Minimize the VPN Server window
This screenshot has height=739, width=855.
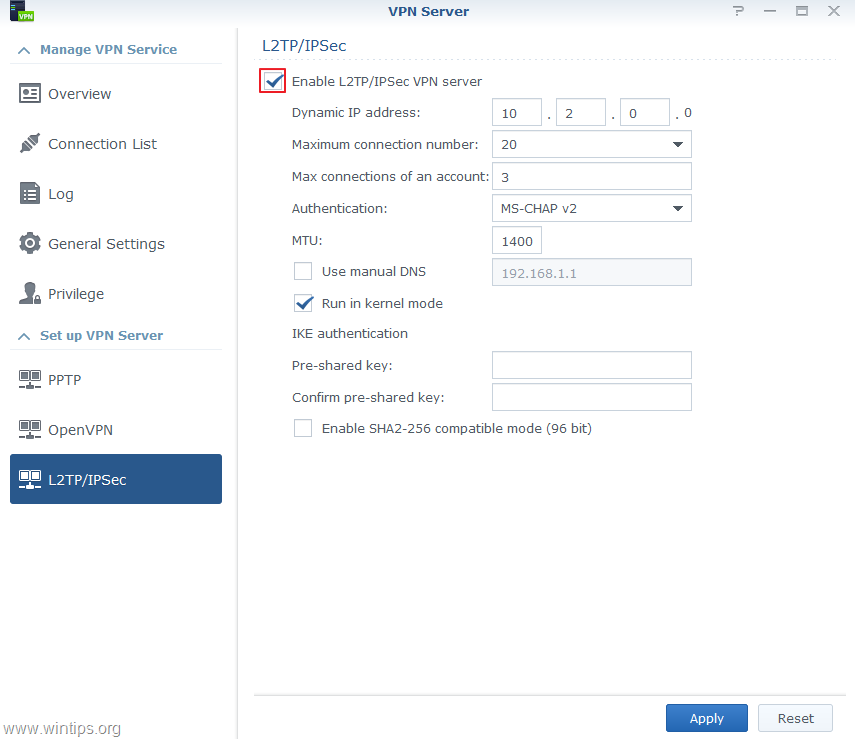point(770,11)
